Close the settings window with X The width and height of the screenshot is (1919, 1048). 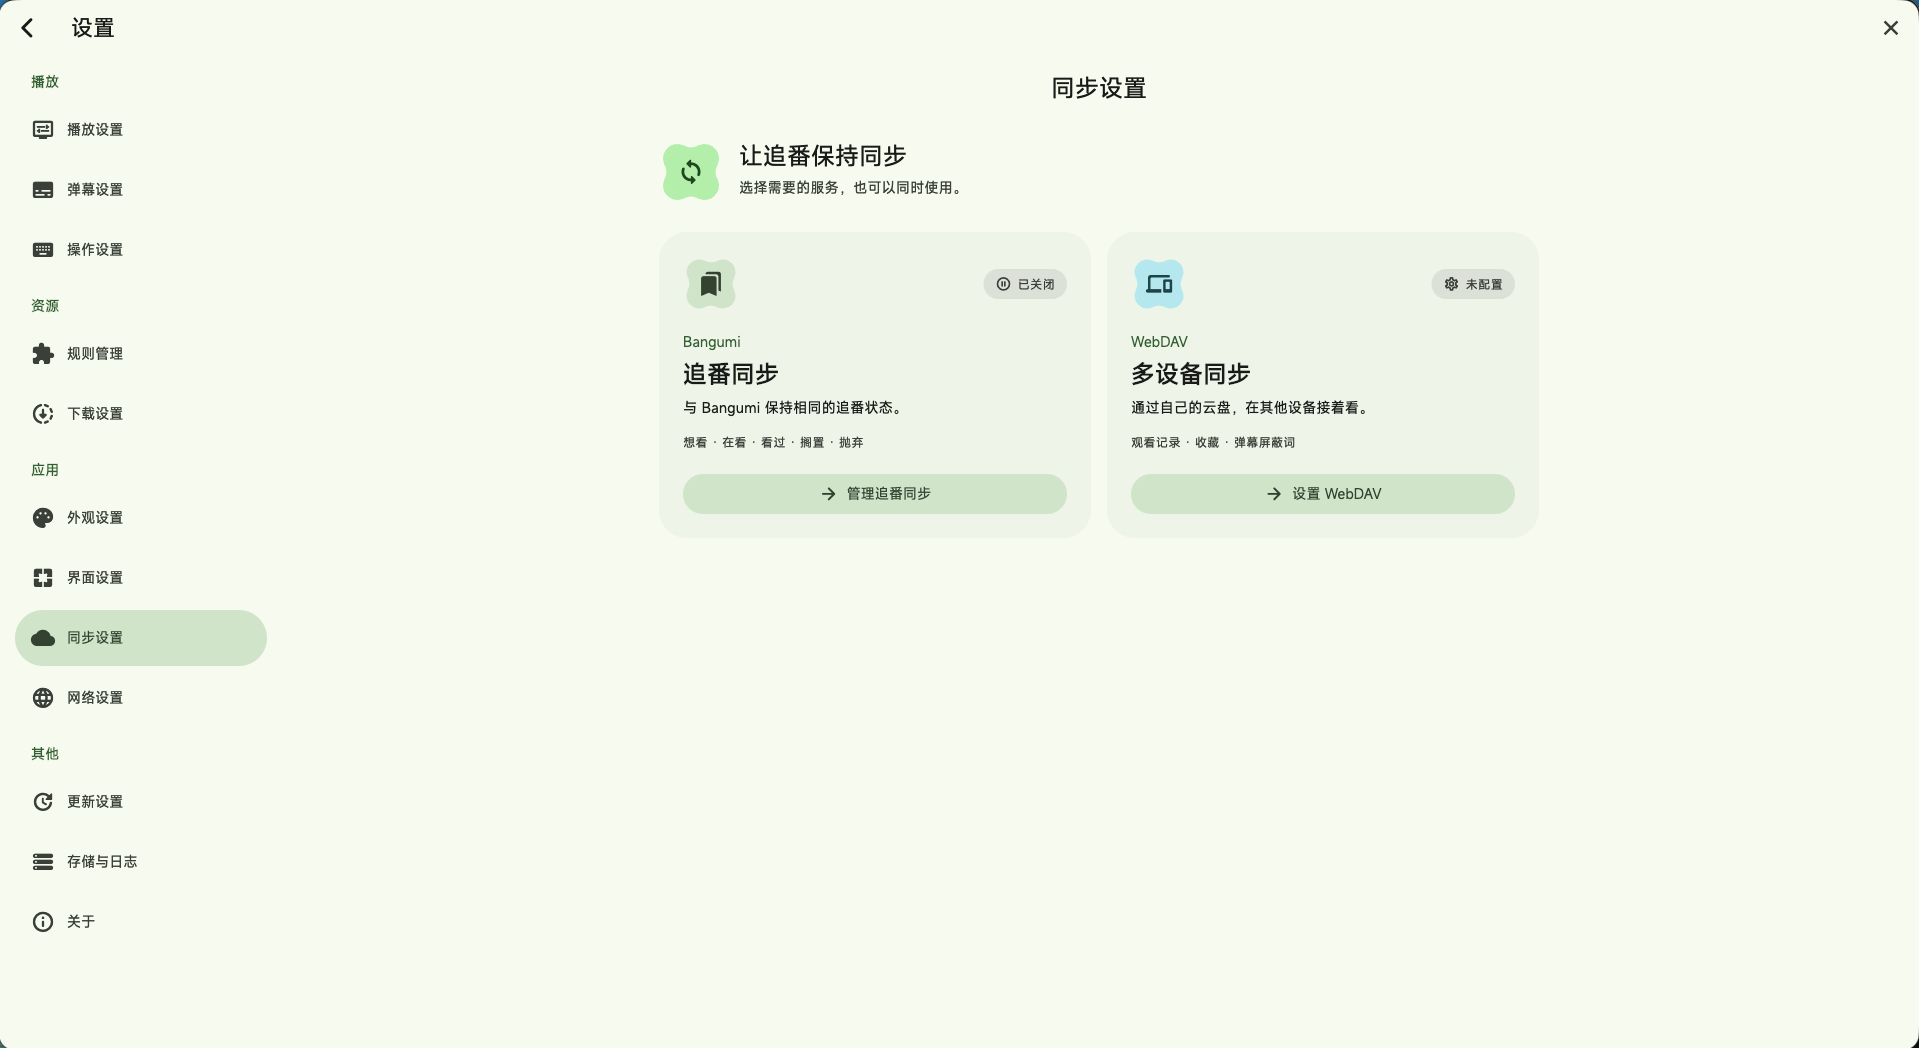pos(1890,28)
